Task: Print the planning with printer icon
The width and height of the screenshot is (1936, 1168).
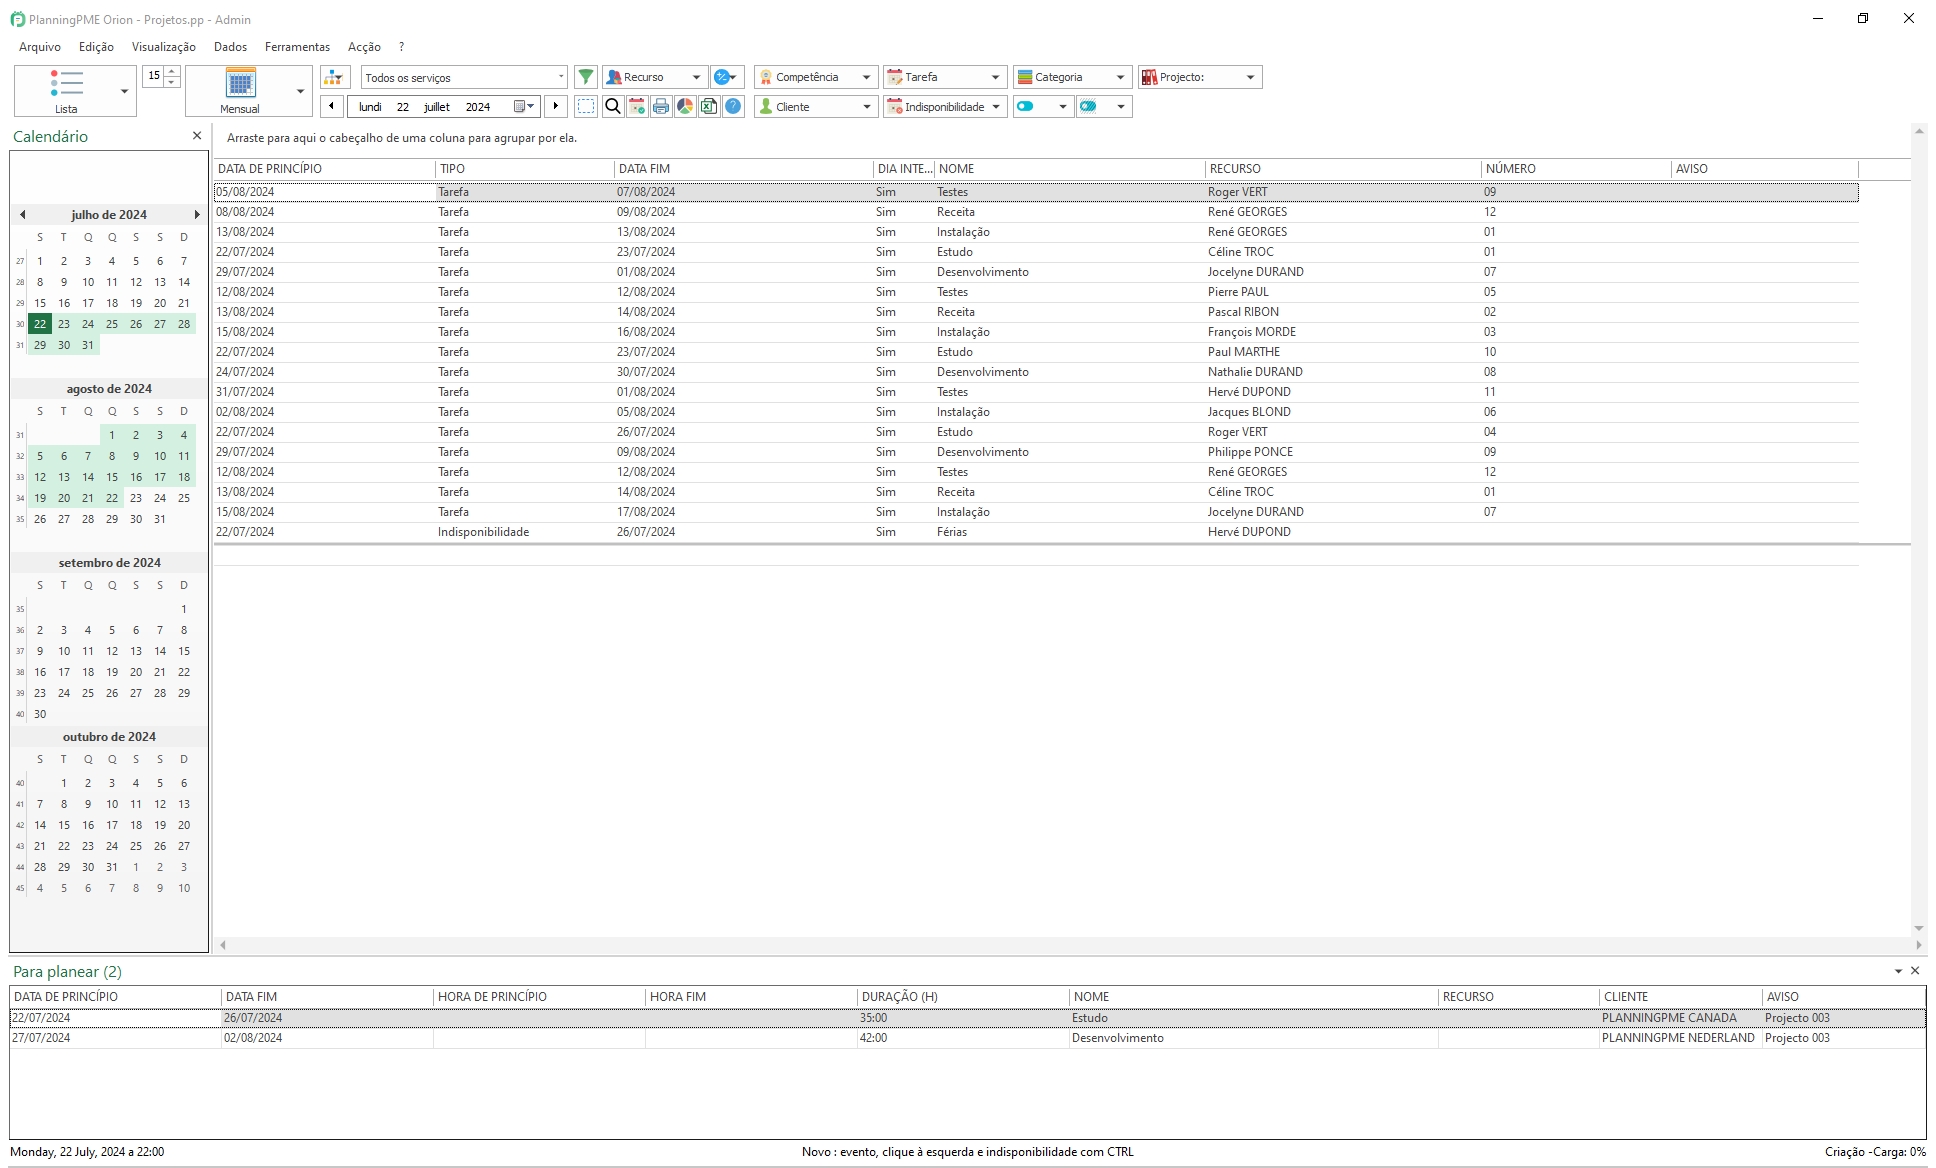Action: [x=661, y=106]
